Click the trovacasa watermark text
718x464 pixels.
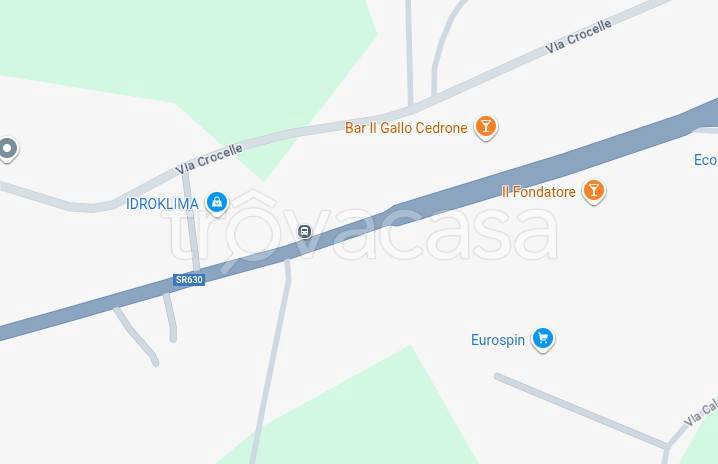[364, 227]
